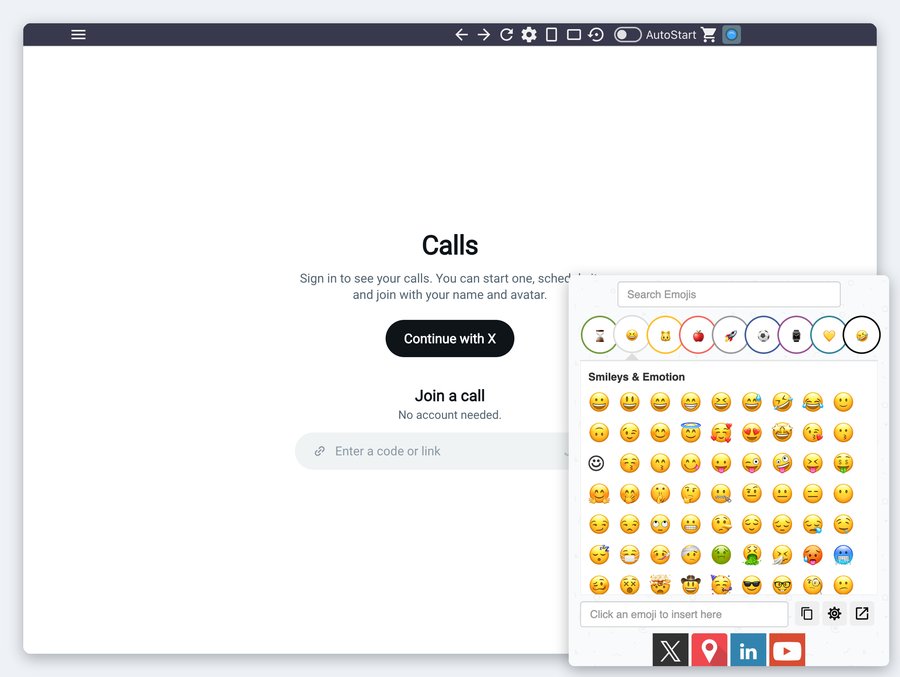Click the restore history icon
Image resolution: width=900 pixels, height=677 pixels.
tap(596, 34)
